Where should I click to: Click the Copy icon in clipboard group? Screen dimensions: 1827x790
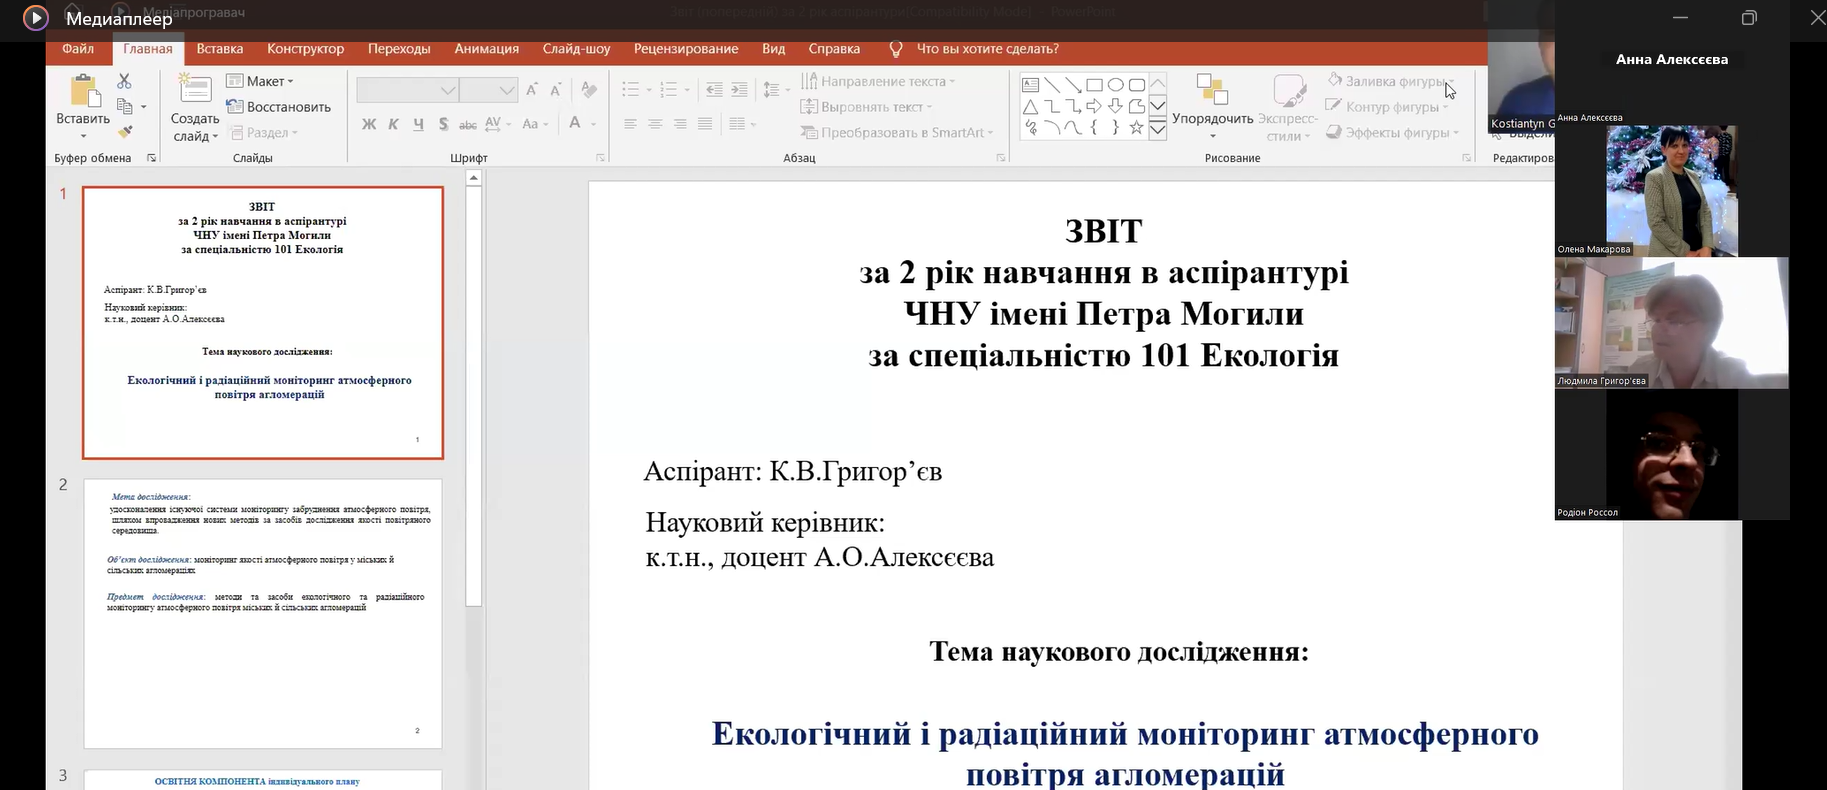(125, 106)
